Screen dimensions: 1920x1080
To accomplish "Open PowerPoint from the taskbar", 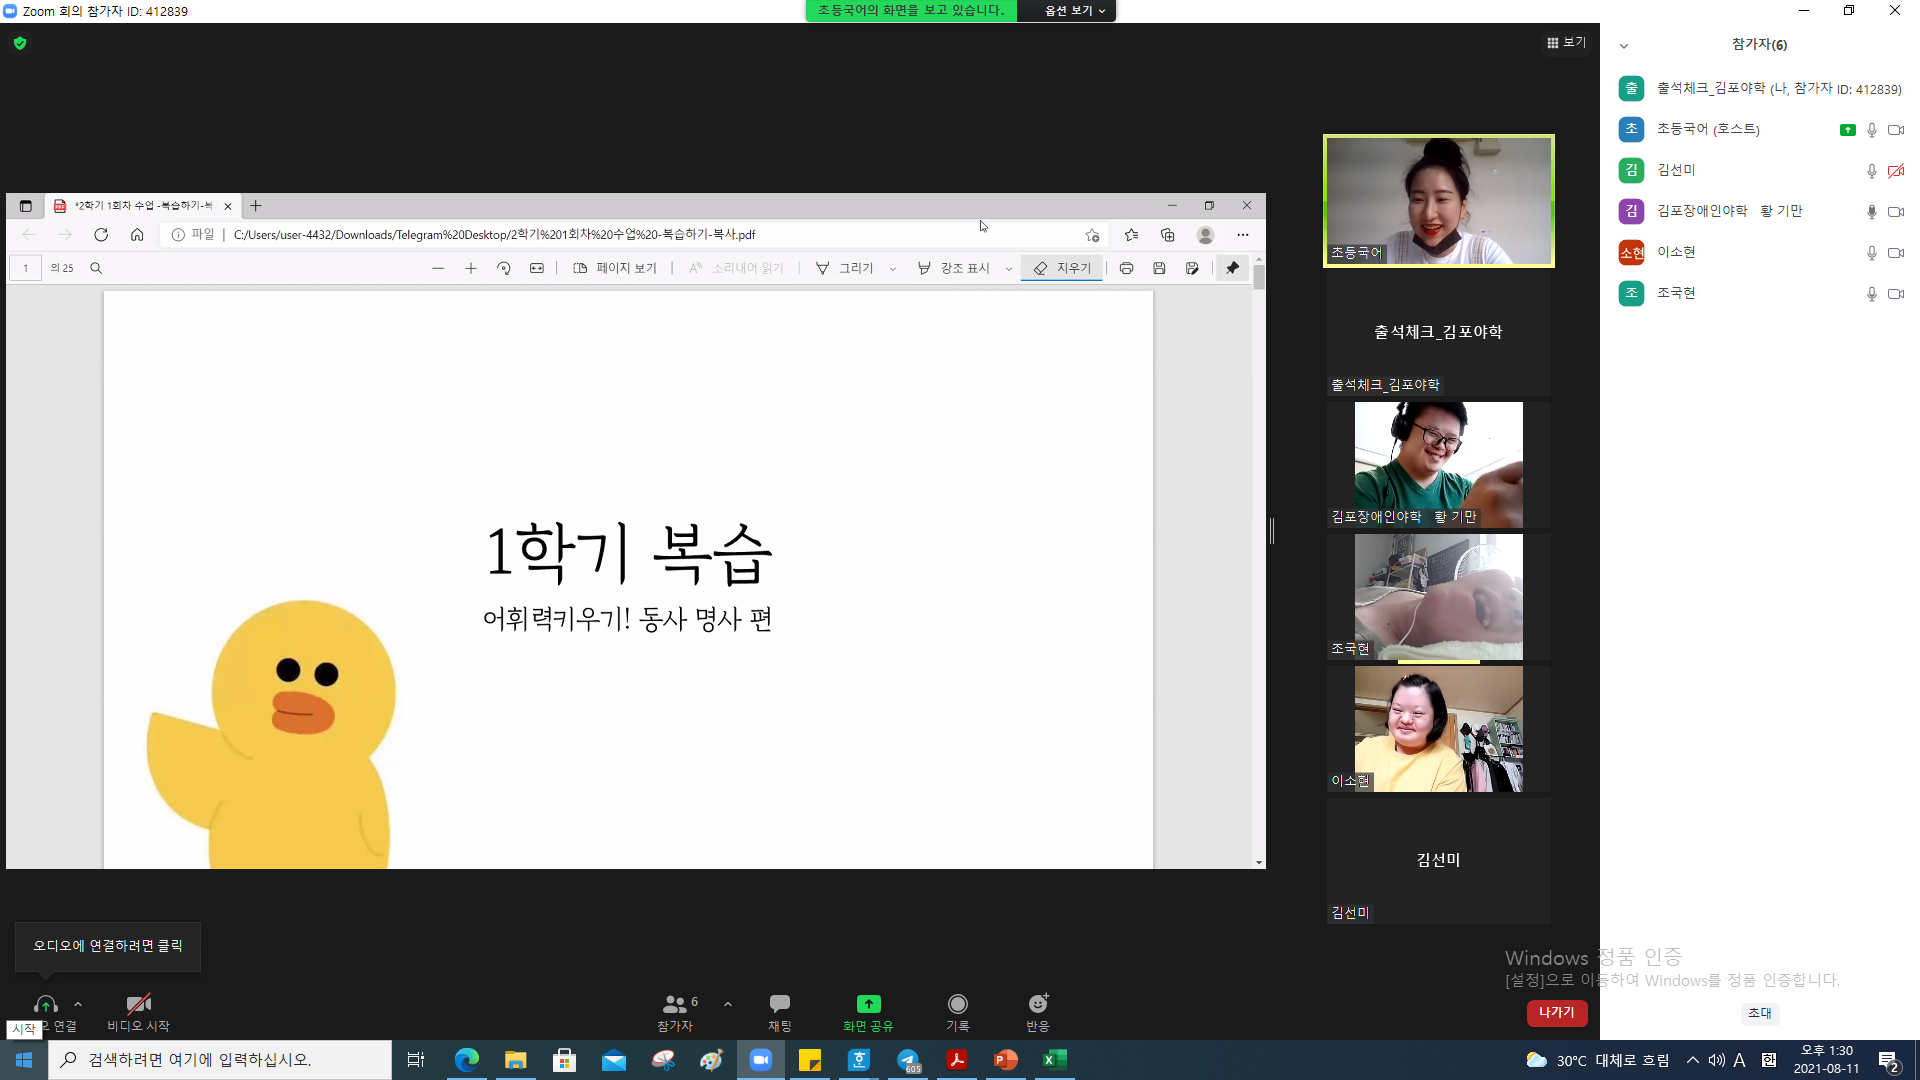I will 1006,1060.
